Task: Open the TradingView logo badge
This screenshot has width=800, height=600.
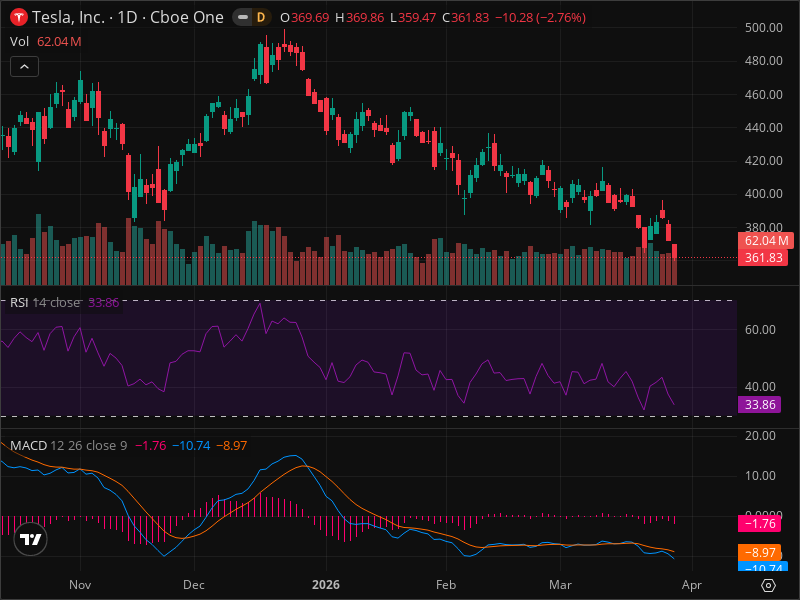Action: 31,539
